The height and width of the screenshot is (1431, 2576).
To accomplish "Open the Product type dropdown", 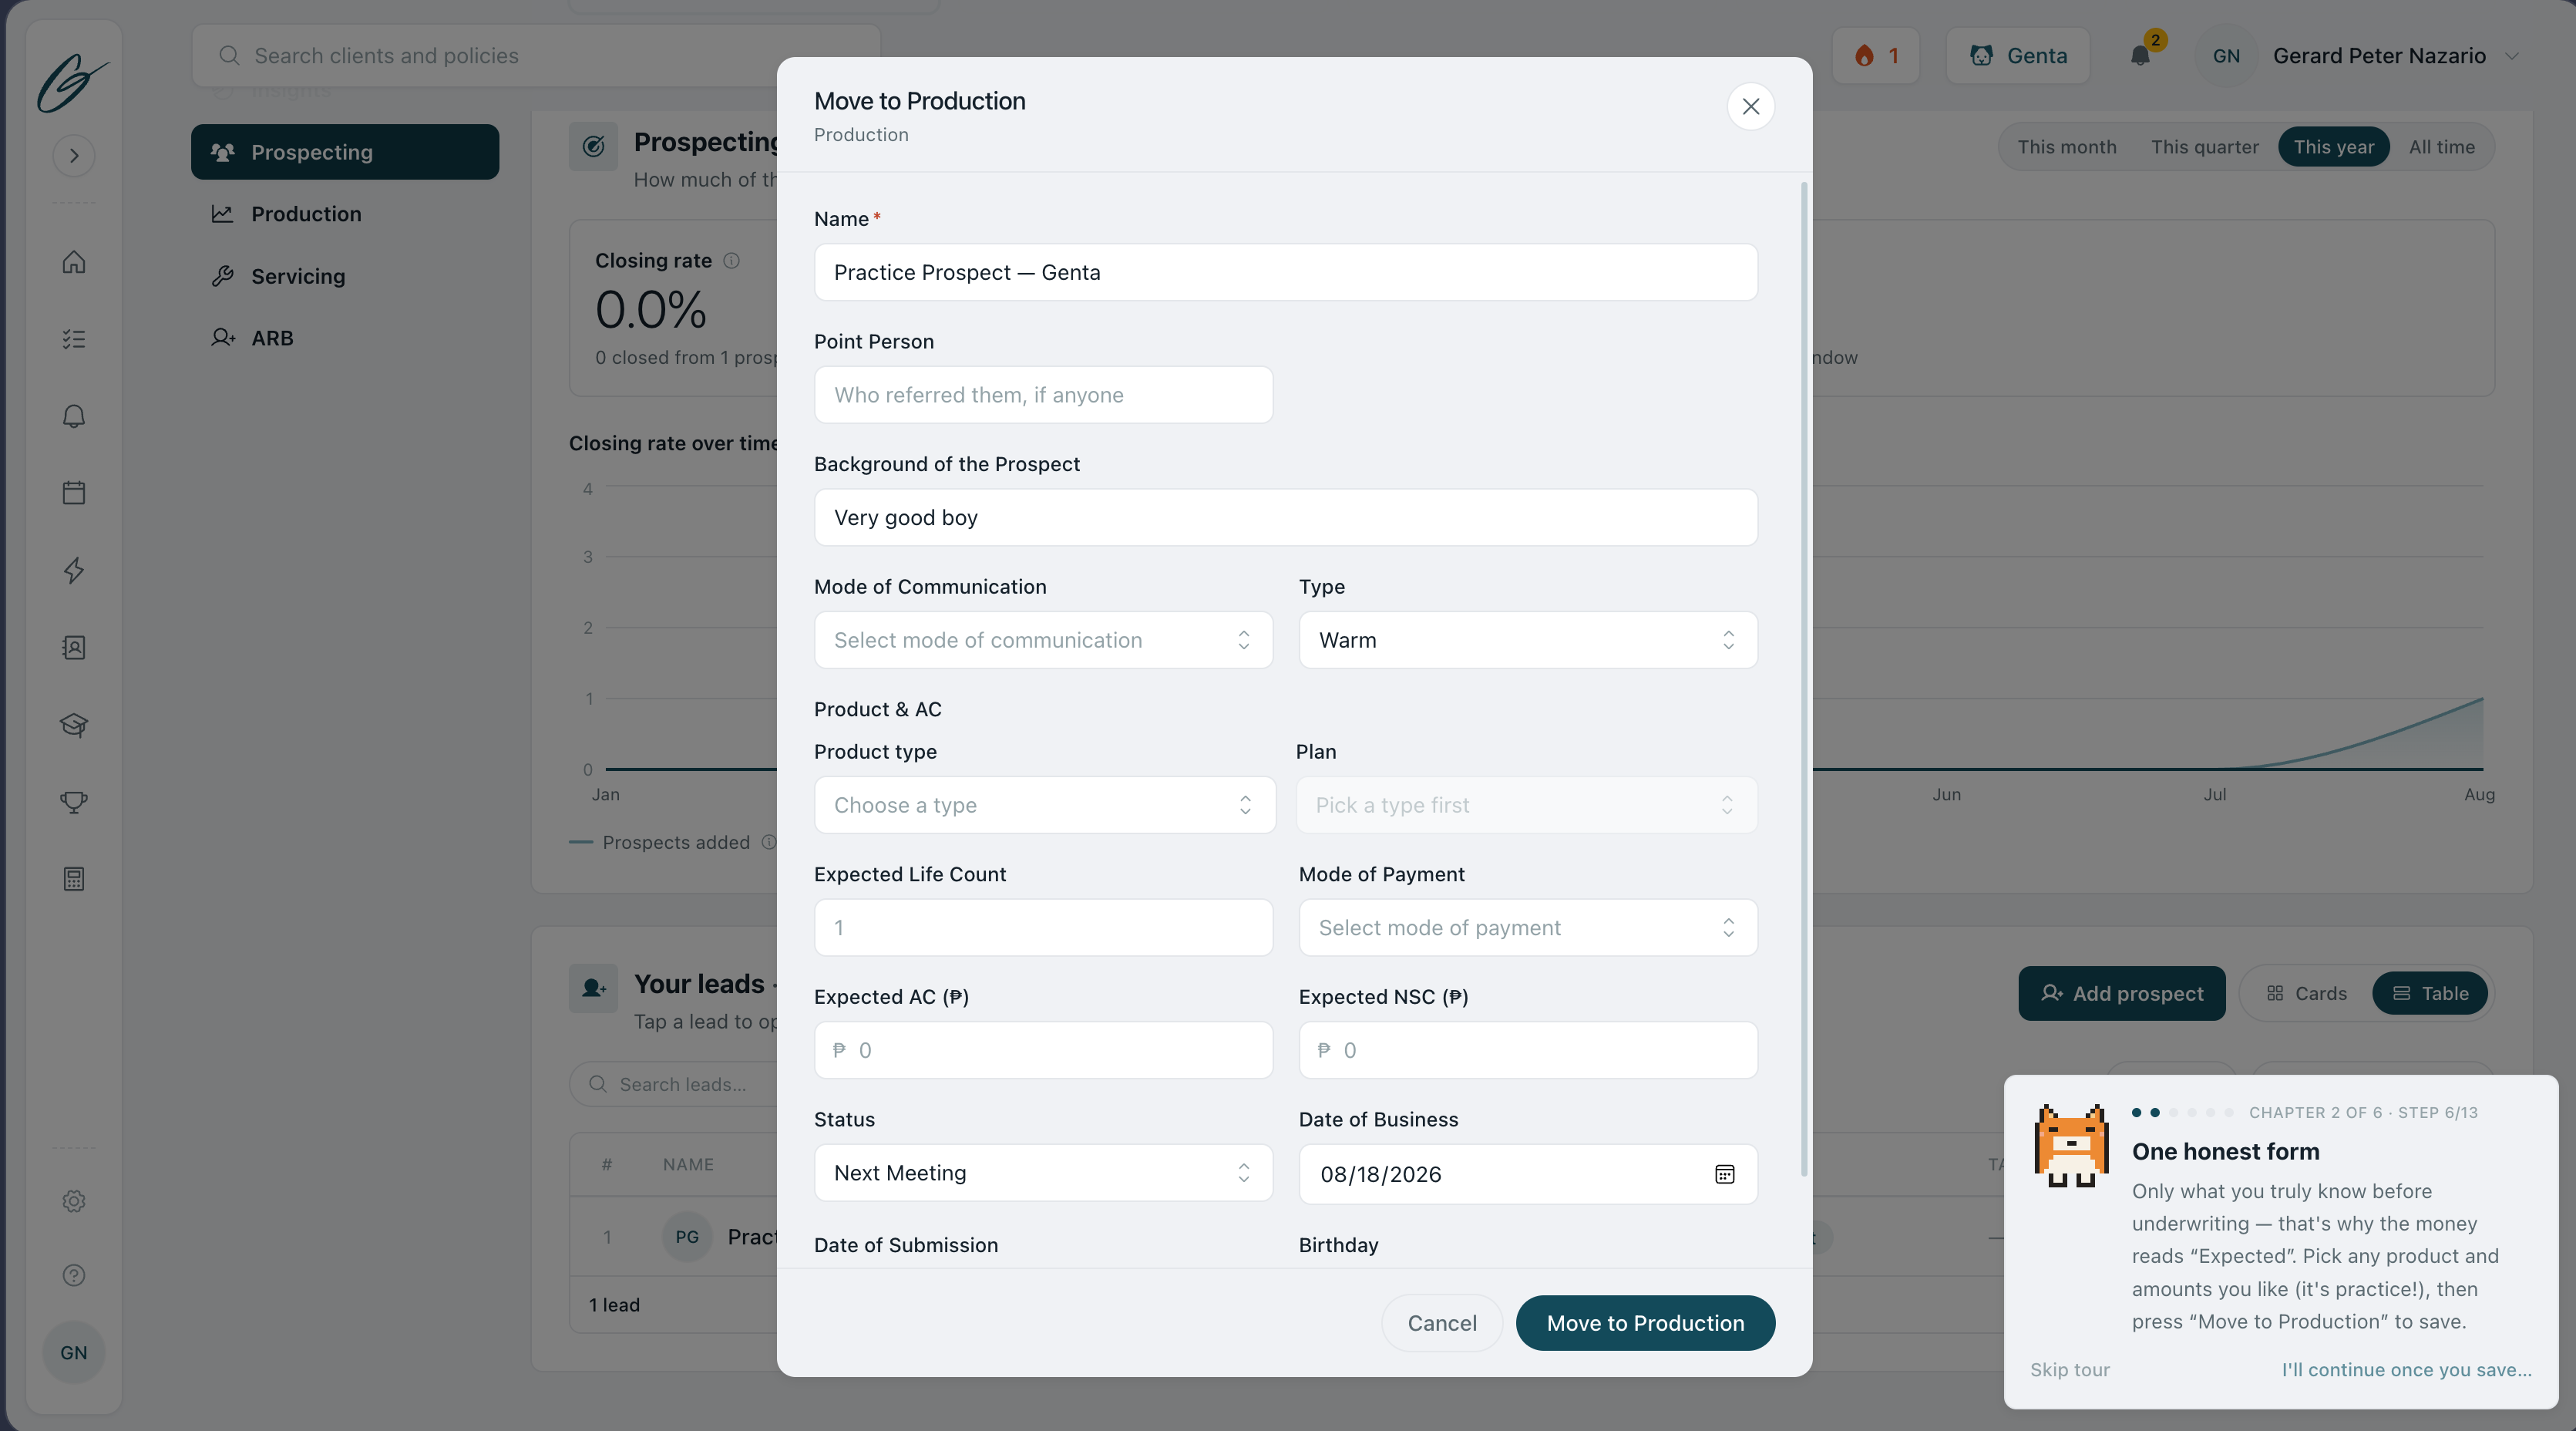I will [1045, 805].
